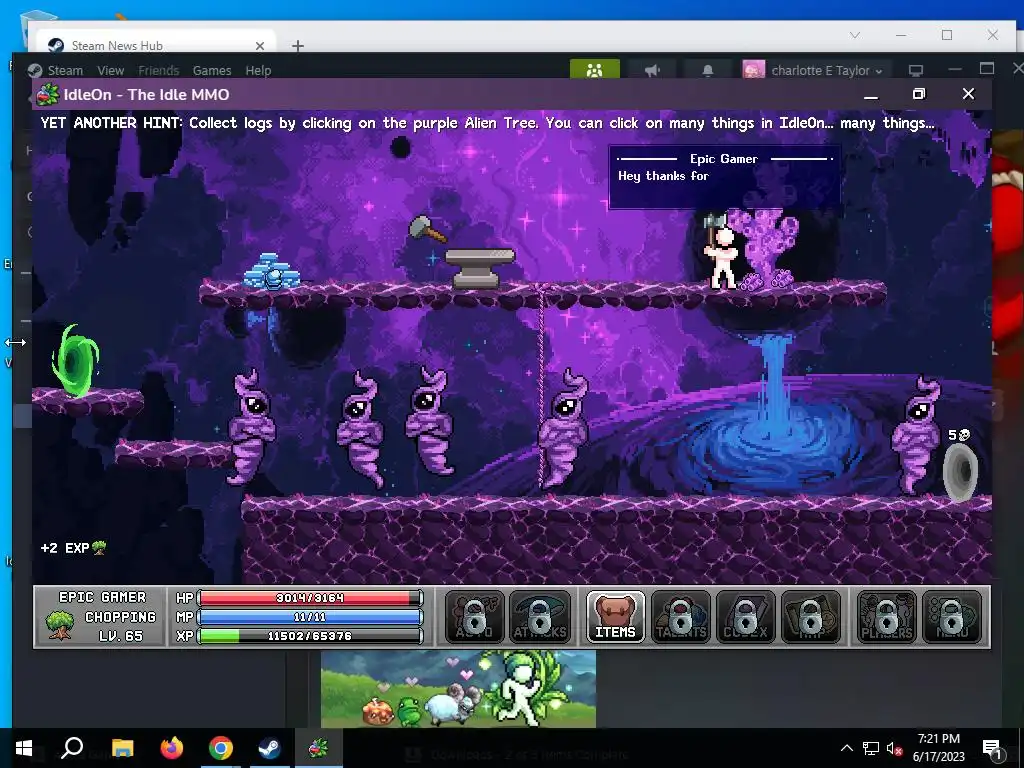
Task: Click the ghost monster near skull portal
Action: 917,434
